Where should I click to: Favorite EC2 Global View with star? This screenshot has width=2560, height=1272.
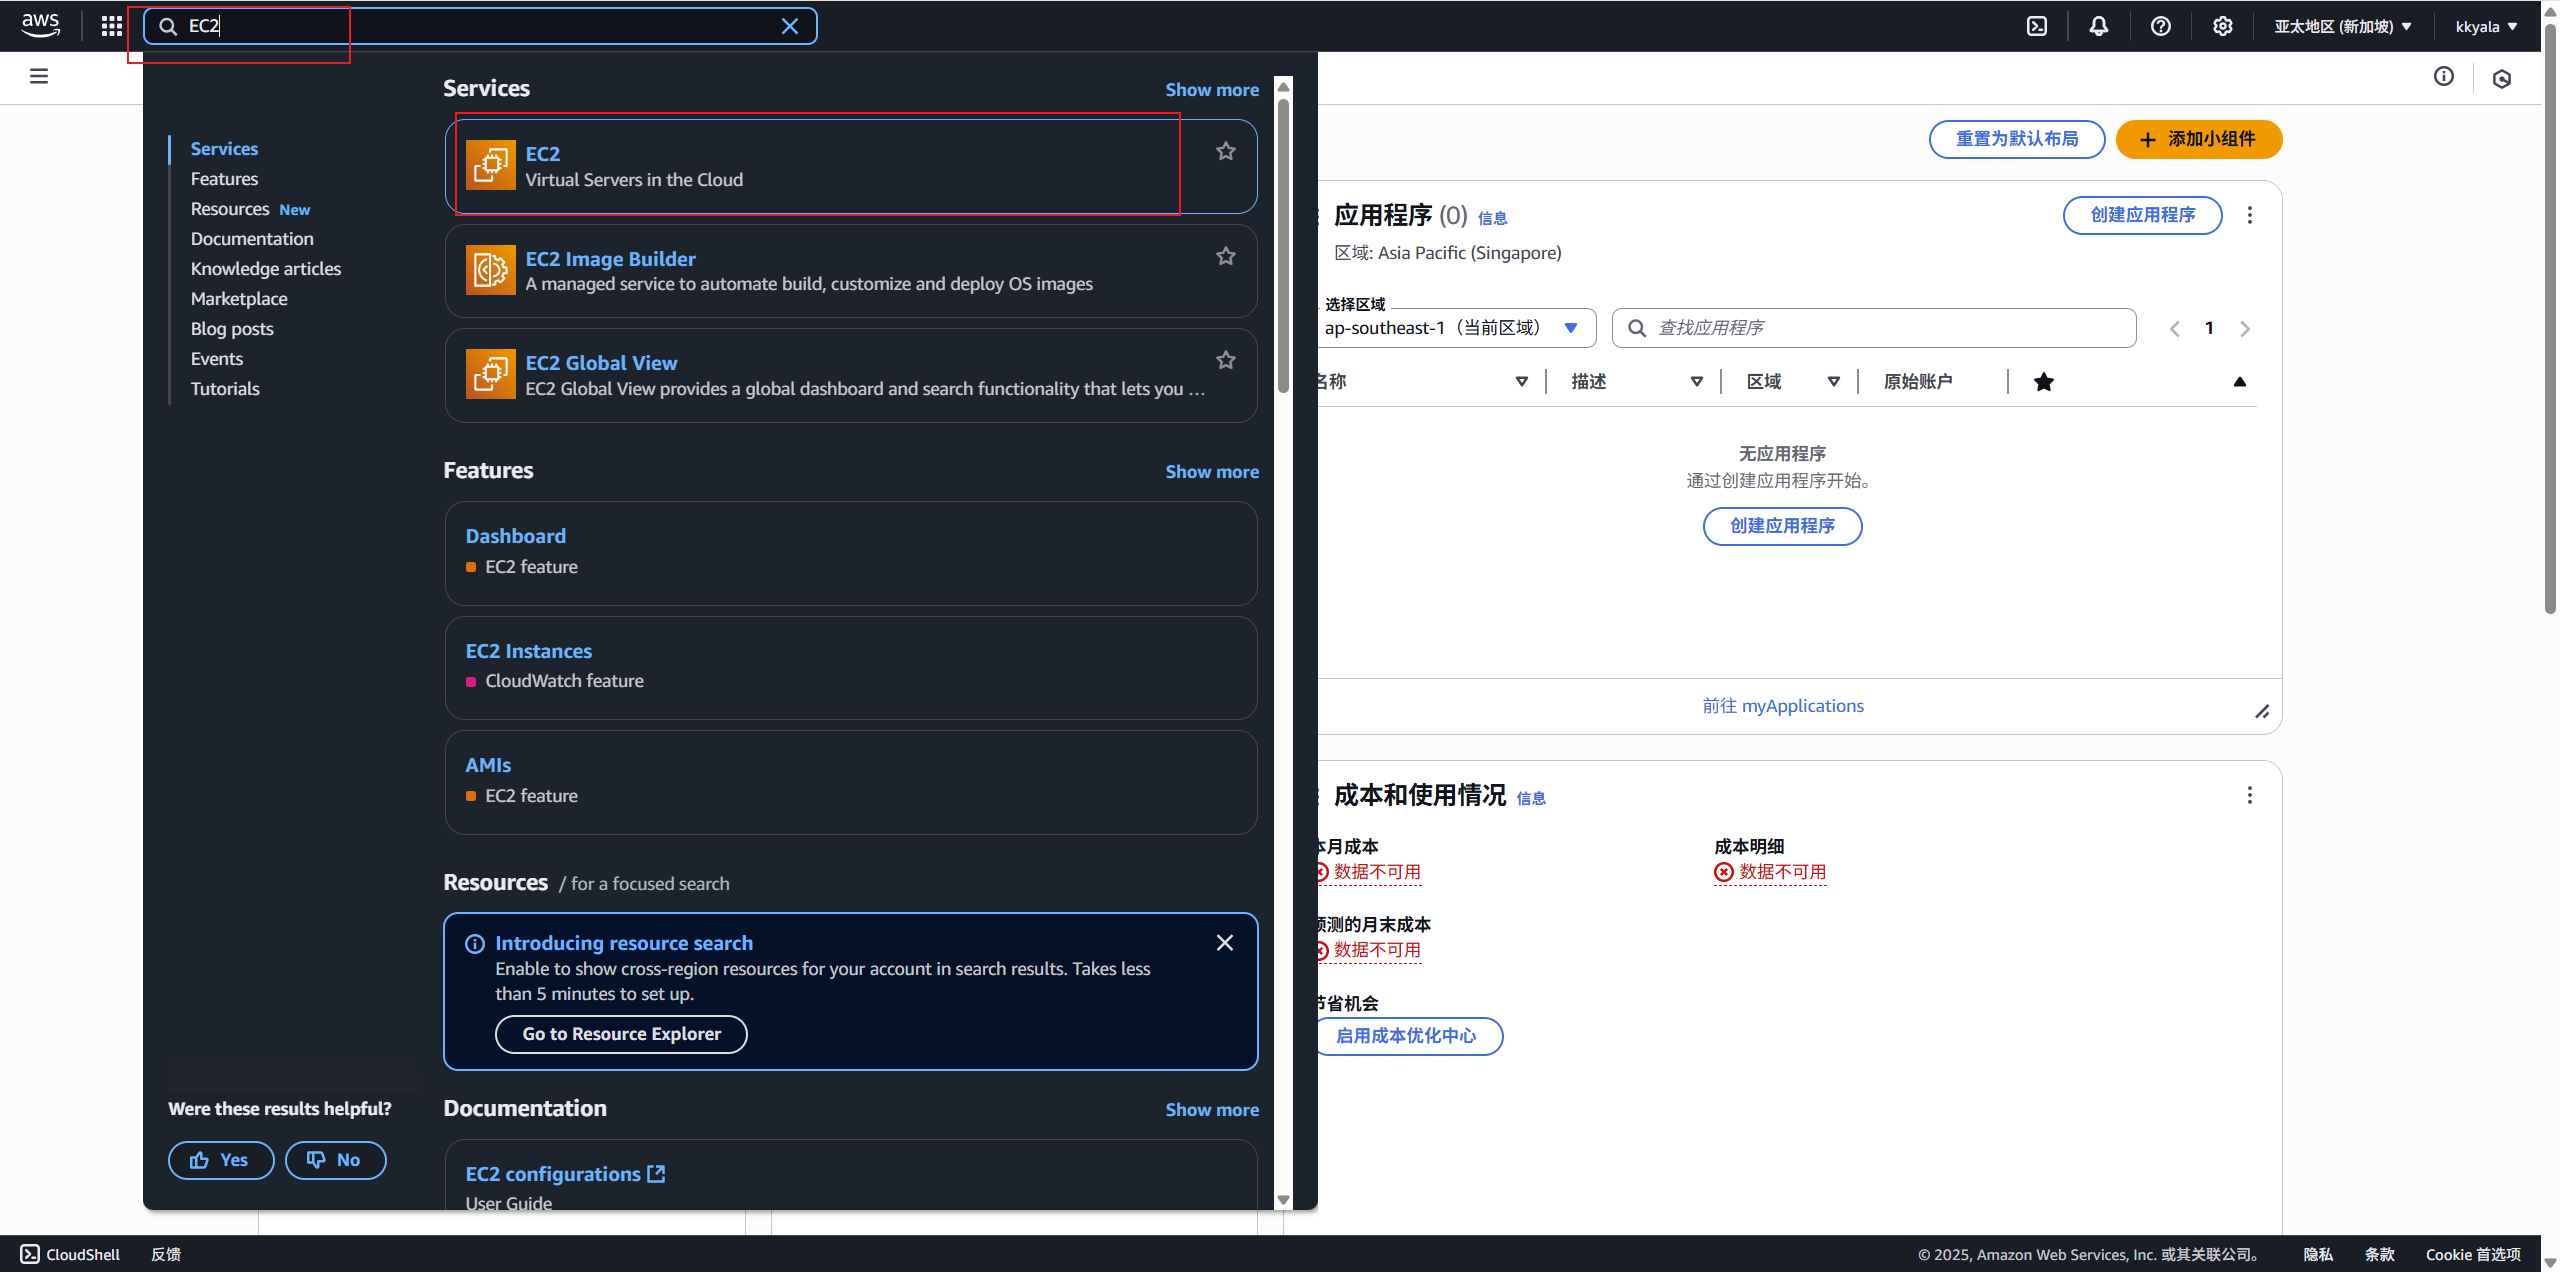1226,360
